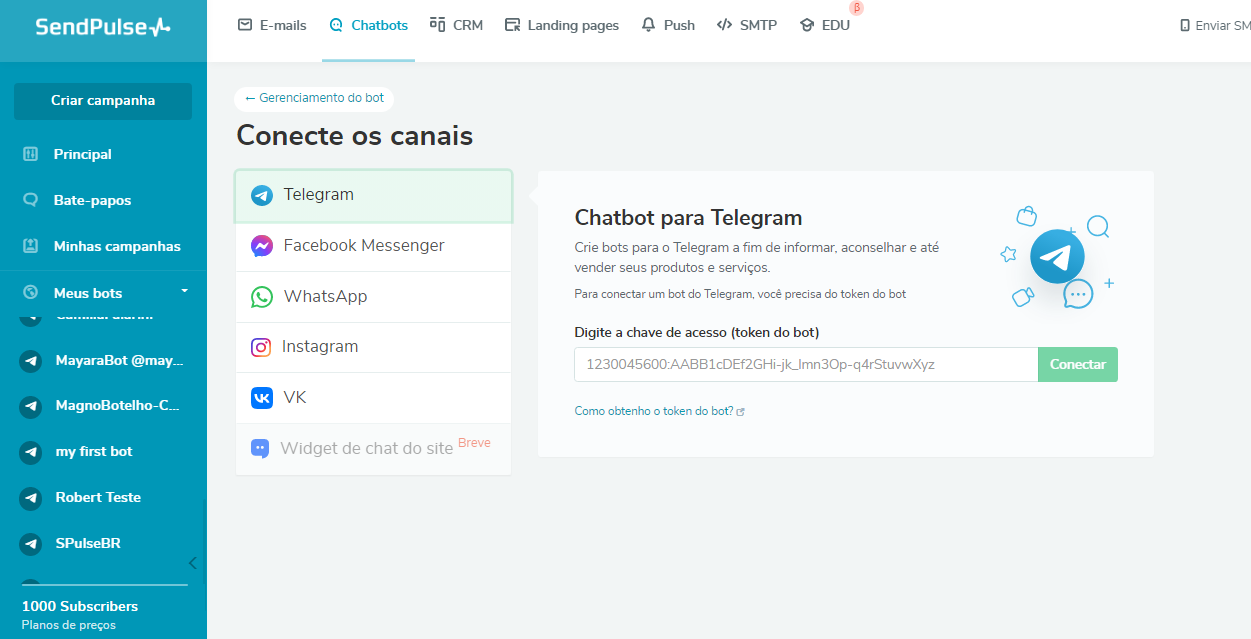The width and height of the screenshot is (1251, 639).
Task: Click the Telegram icon beside MayaraBot
Action: coord(30,361)
